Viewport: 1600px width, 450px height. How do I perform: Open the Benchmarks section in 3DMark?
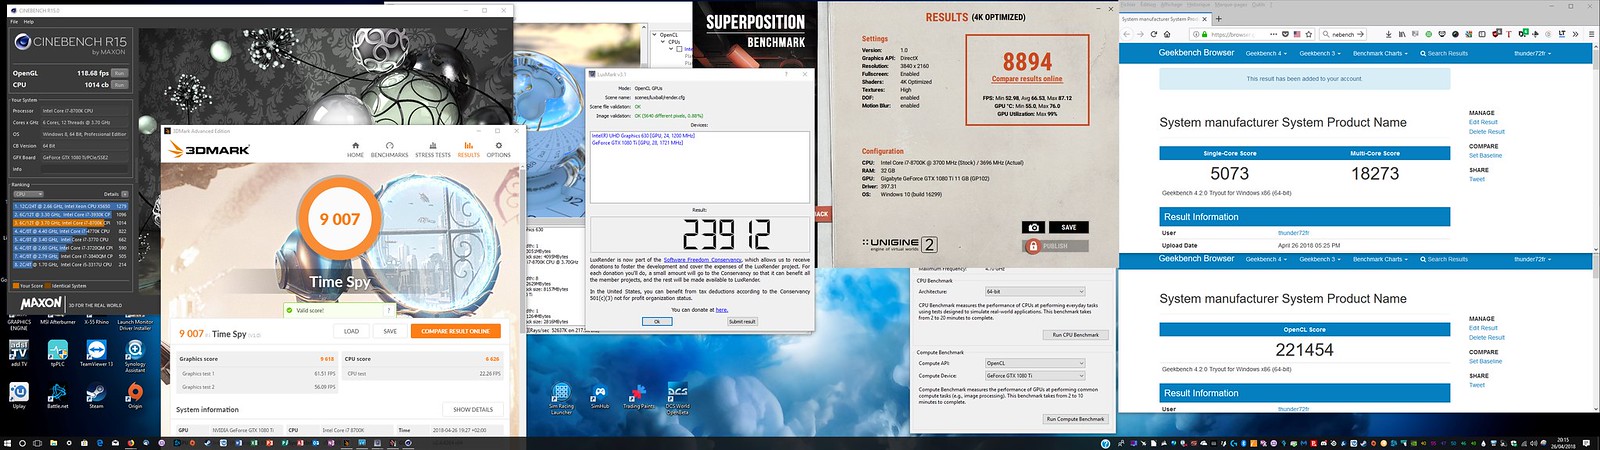point(389,149)
